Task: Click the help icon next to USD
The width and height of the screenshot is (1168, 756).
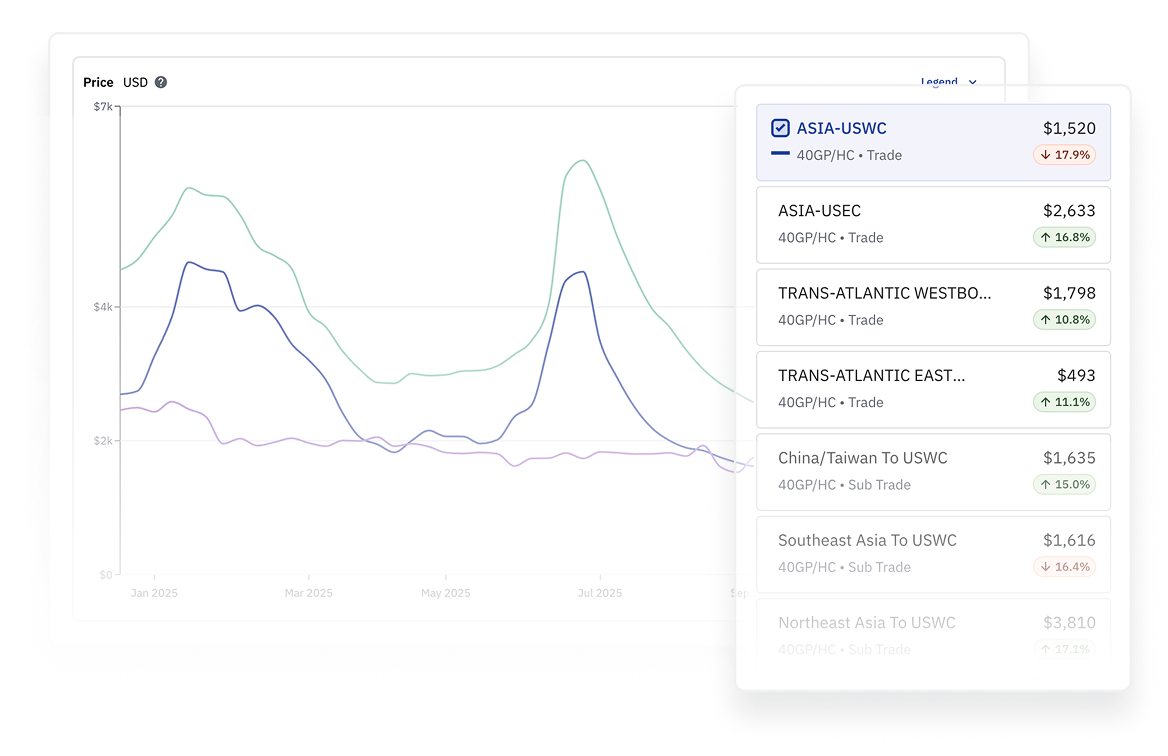Action: click(161, 82)
